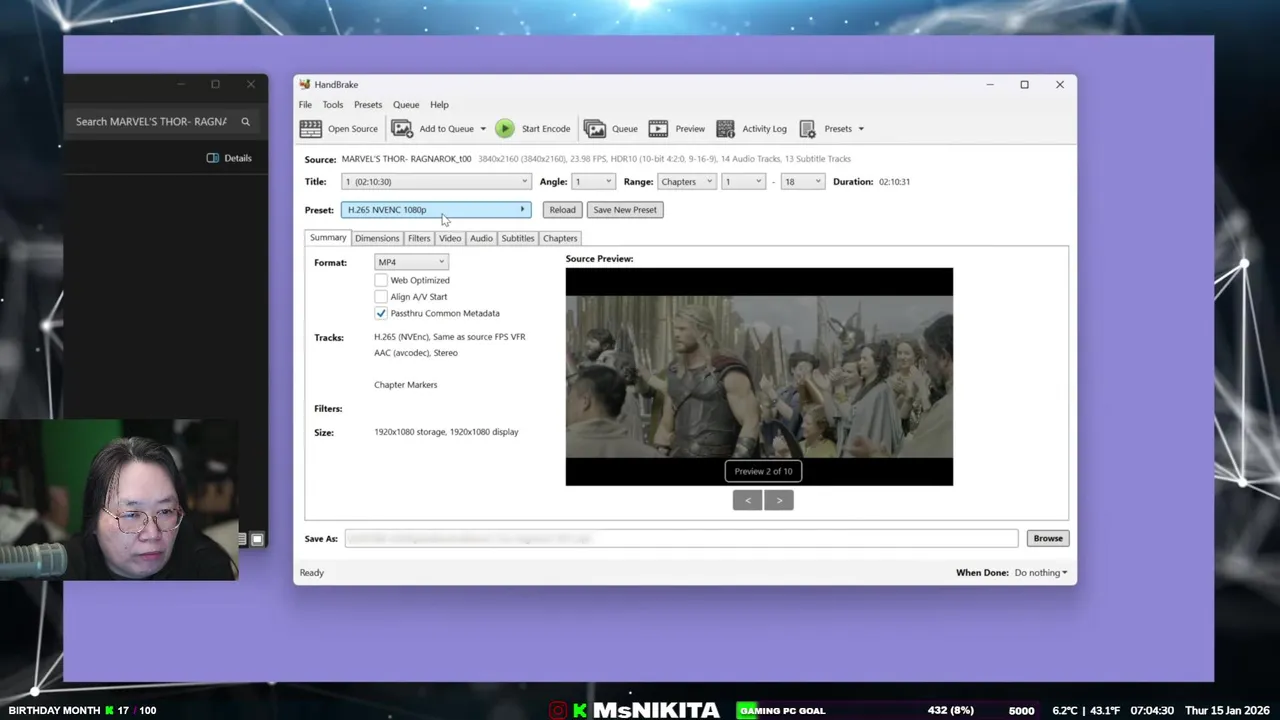Screen dimensions: 1280x720
Task: Open the Angle dropdown
Action: [x=593, y=182]
